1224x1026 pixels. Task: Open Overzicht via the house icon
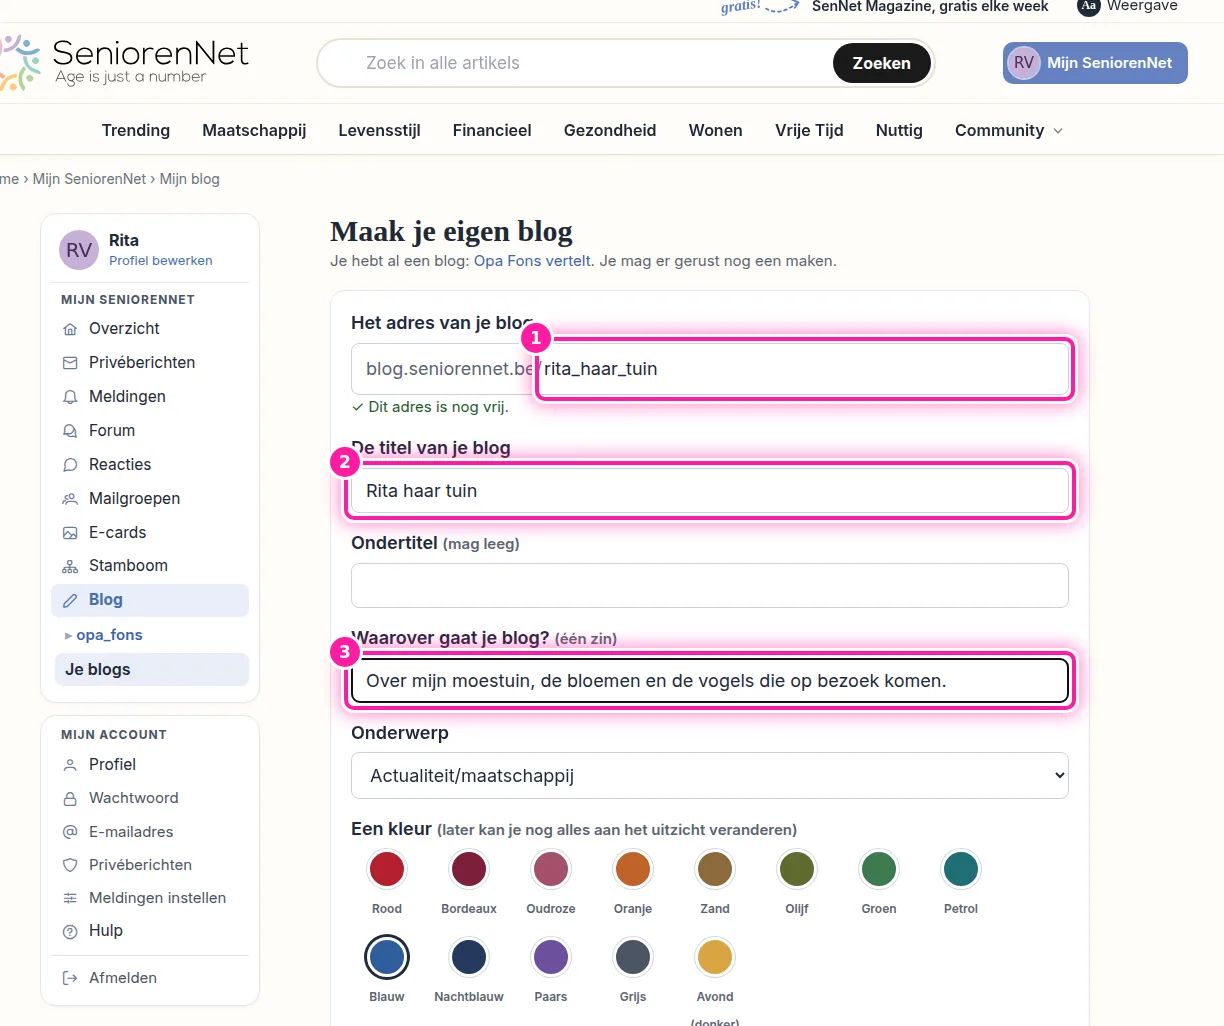[x=70, y=329]
